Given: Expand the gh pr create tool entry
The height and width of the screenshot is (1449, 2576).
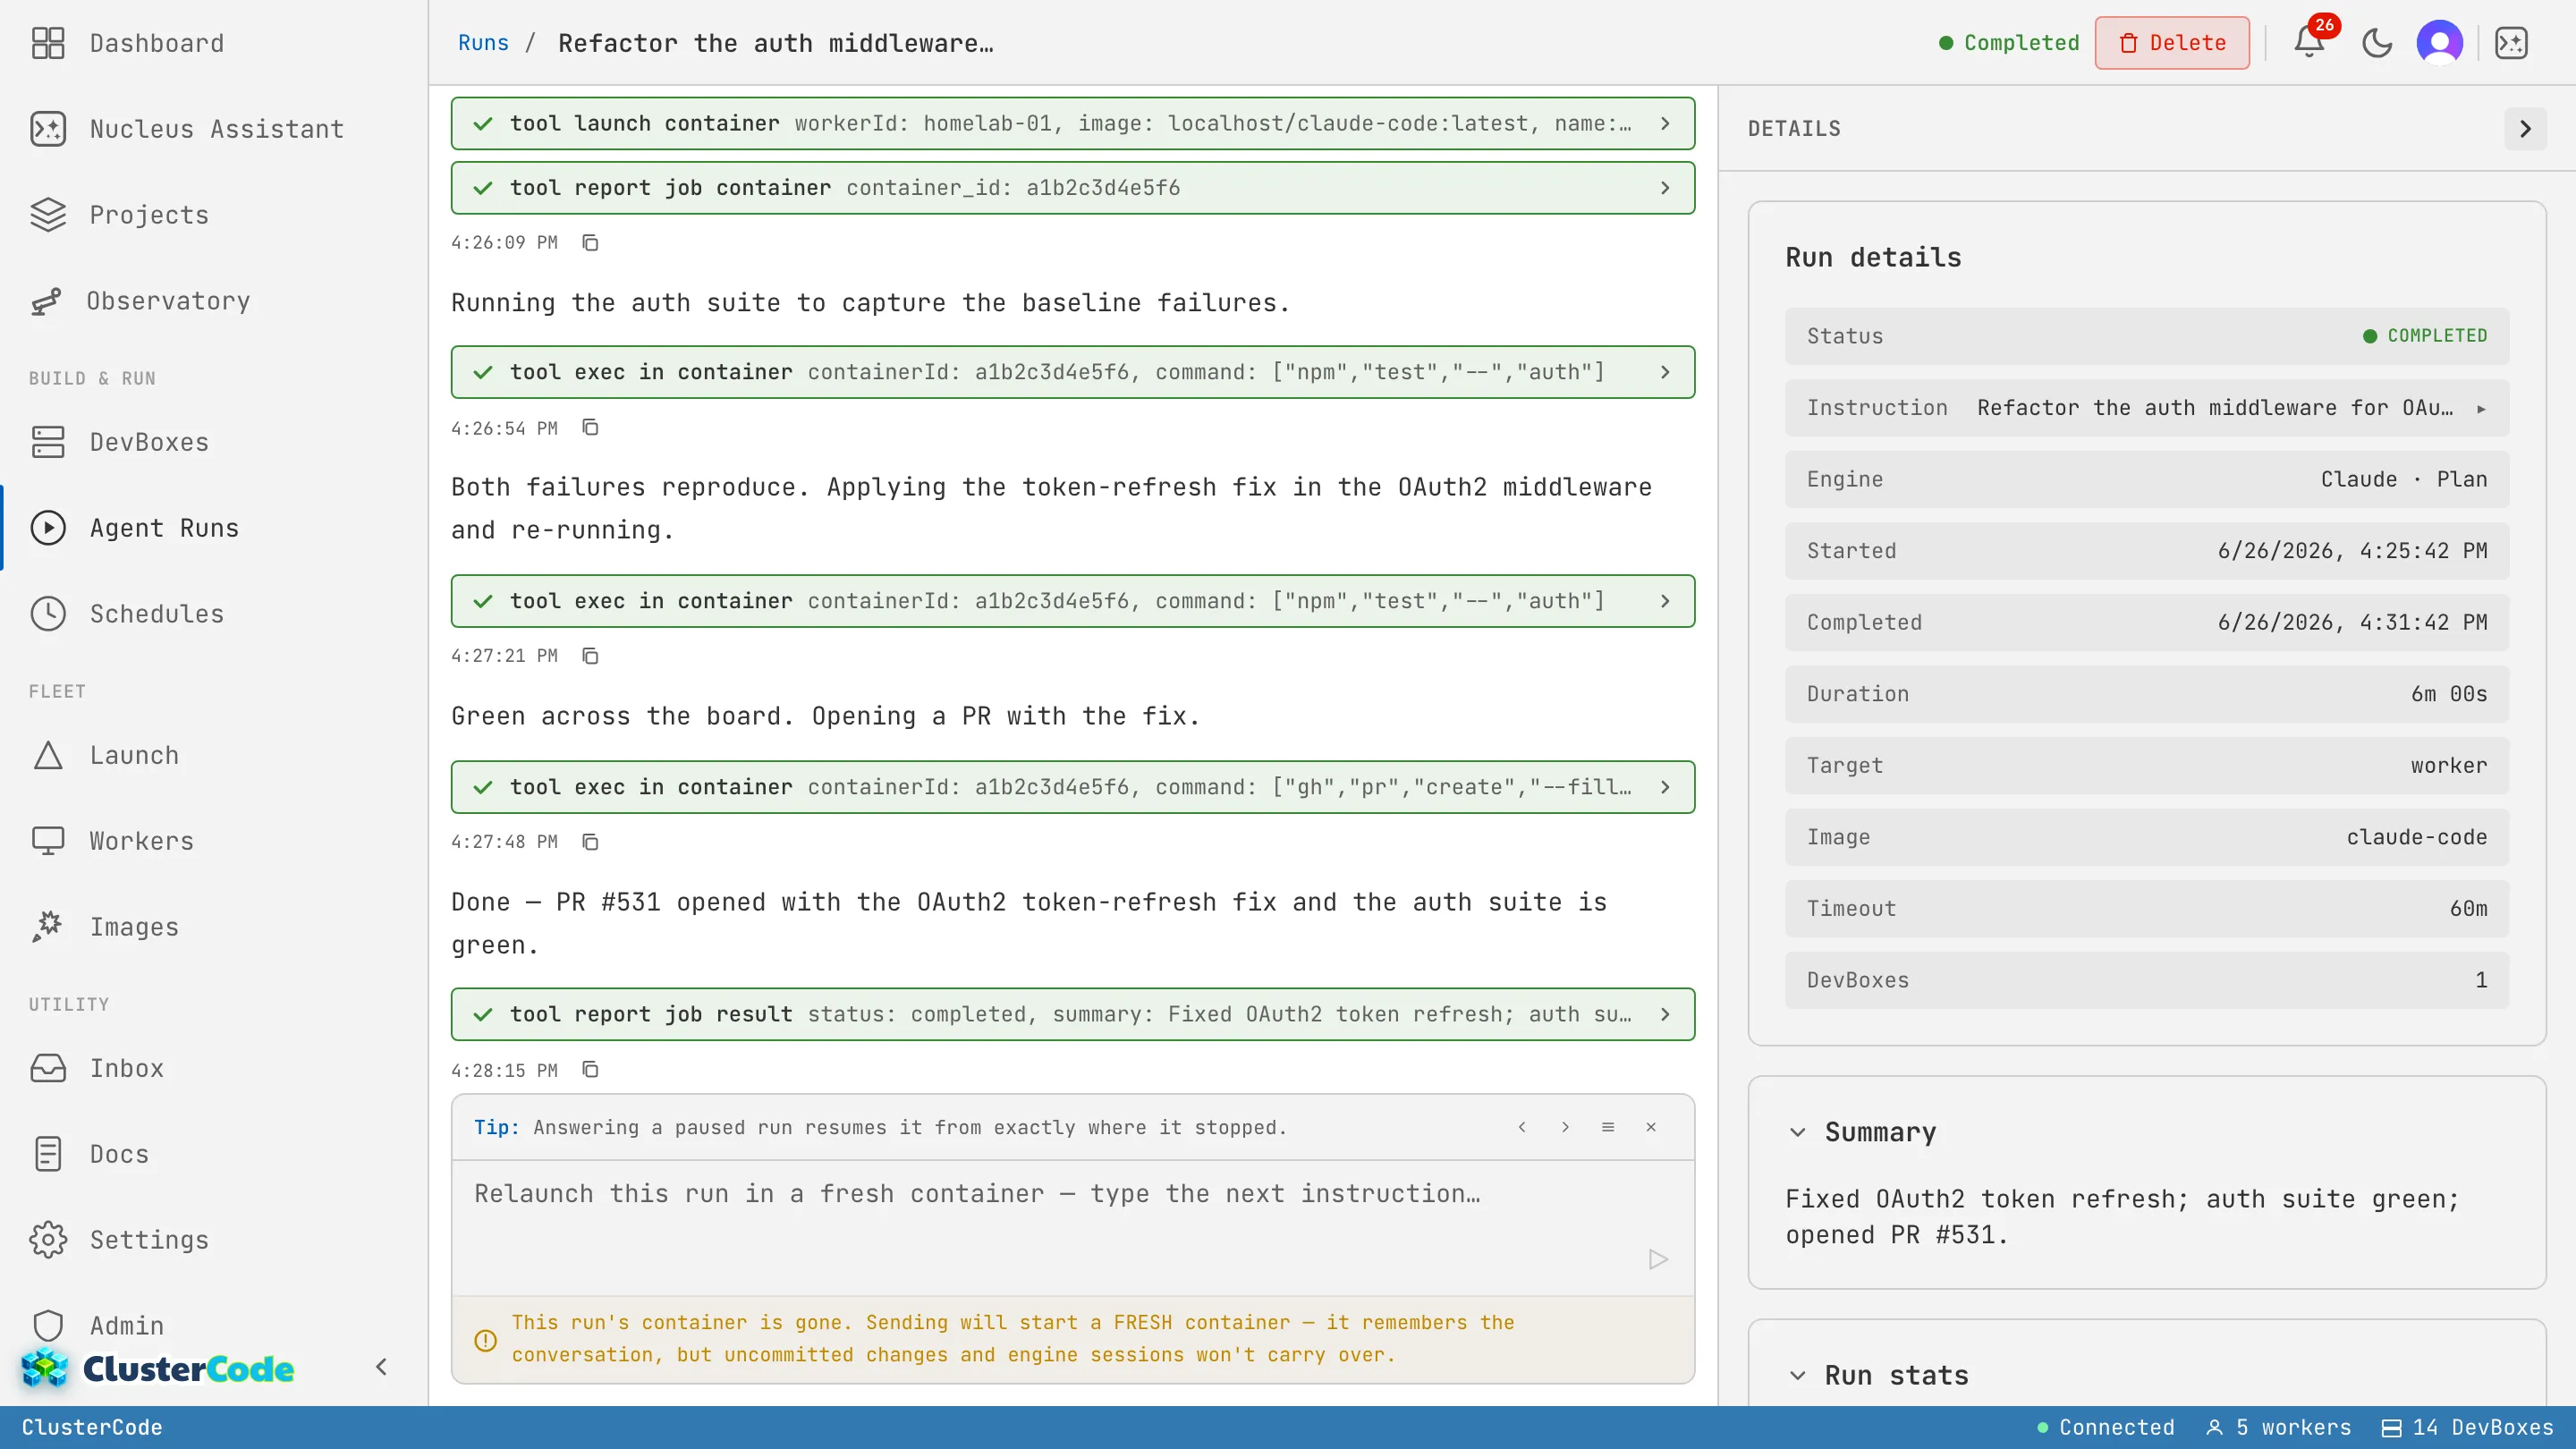Looking at the screenshot, I should pyautogui.click(x=1073, y=787).
